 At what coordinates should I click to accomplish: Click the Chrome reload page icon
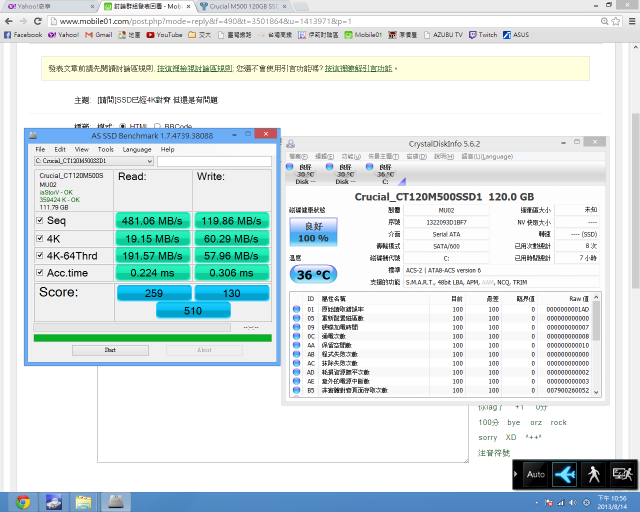(x=38, y=21)
